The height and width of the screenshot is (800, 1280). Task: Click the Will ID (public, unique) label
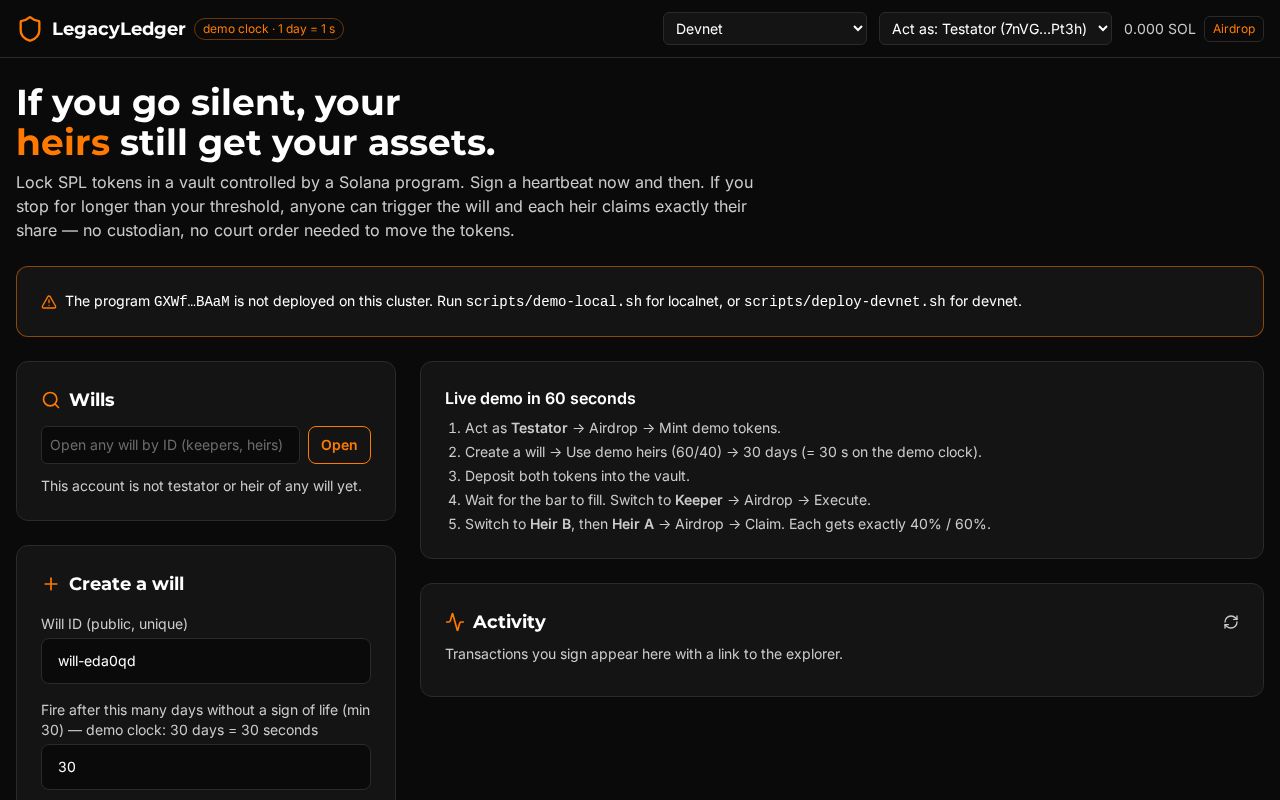[x=114, y=624]
